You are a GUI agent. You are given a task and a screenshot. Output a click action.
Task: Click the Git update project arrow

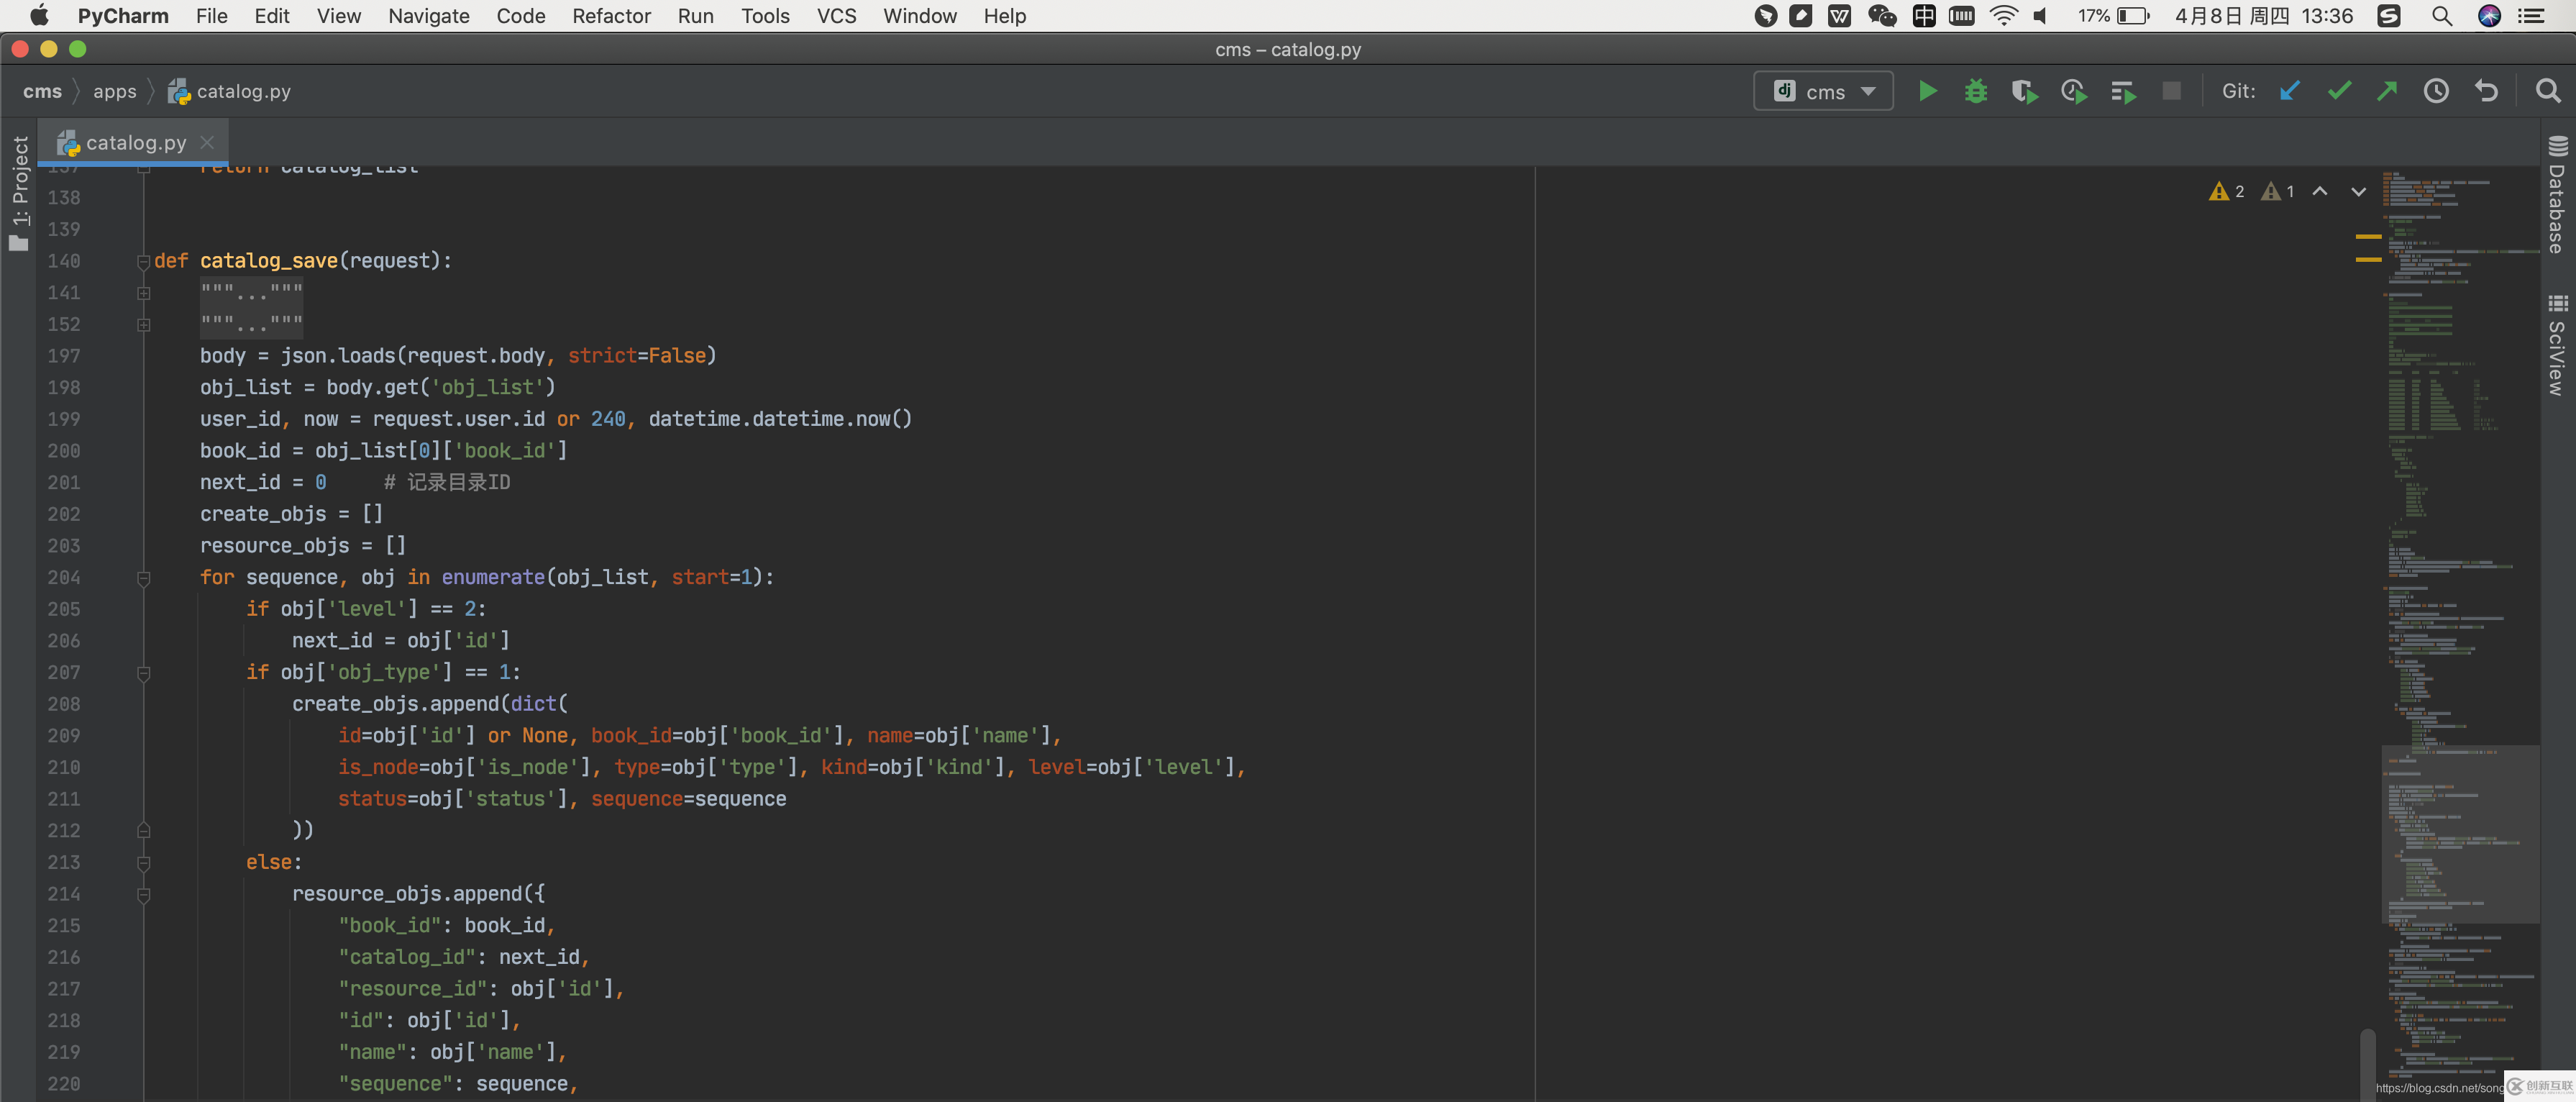2289,91
